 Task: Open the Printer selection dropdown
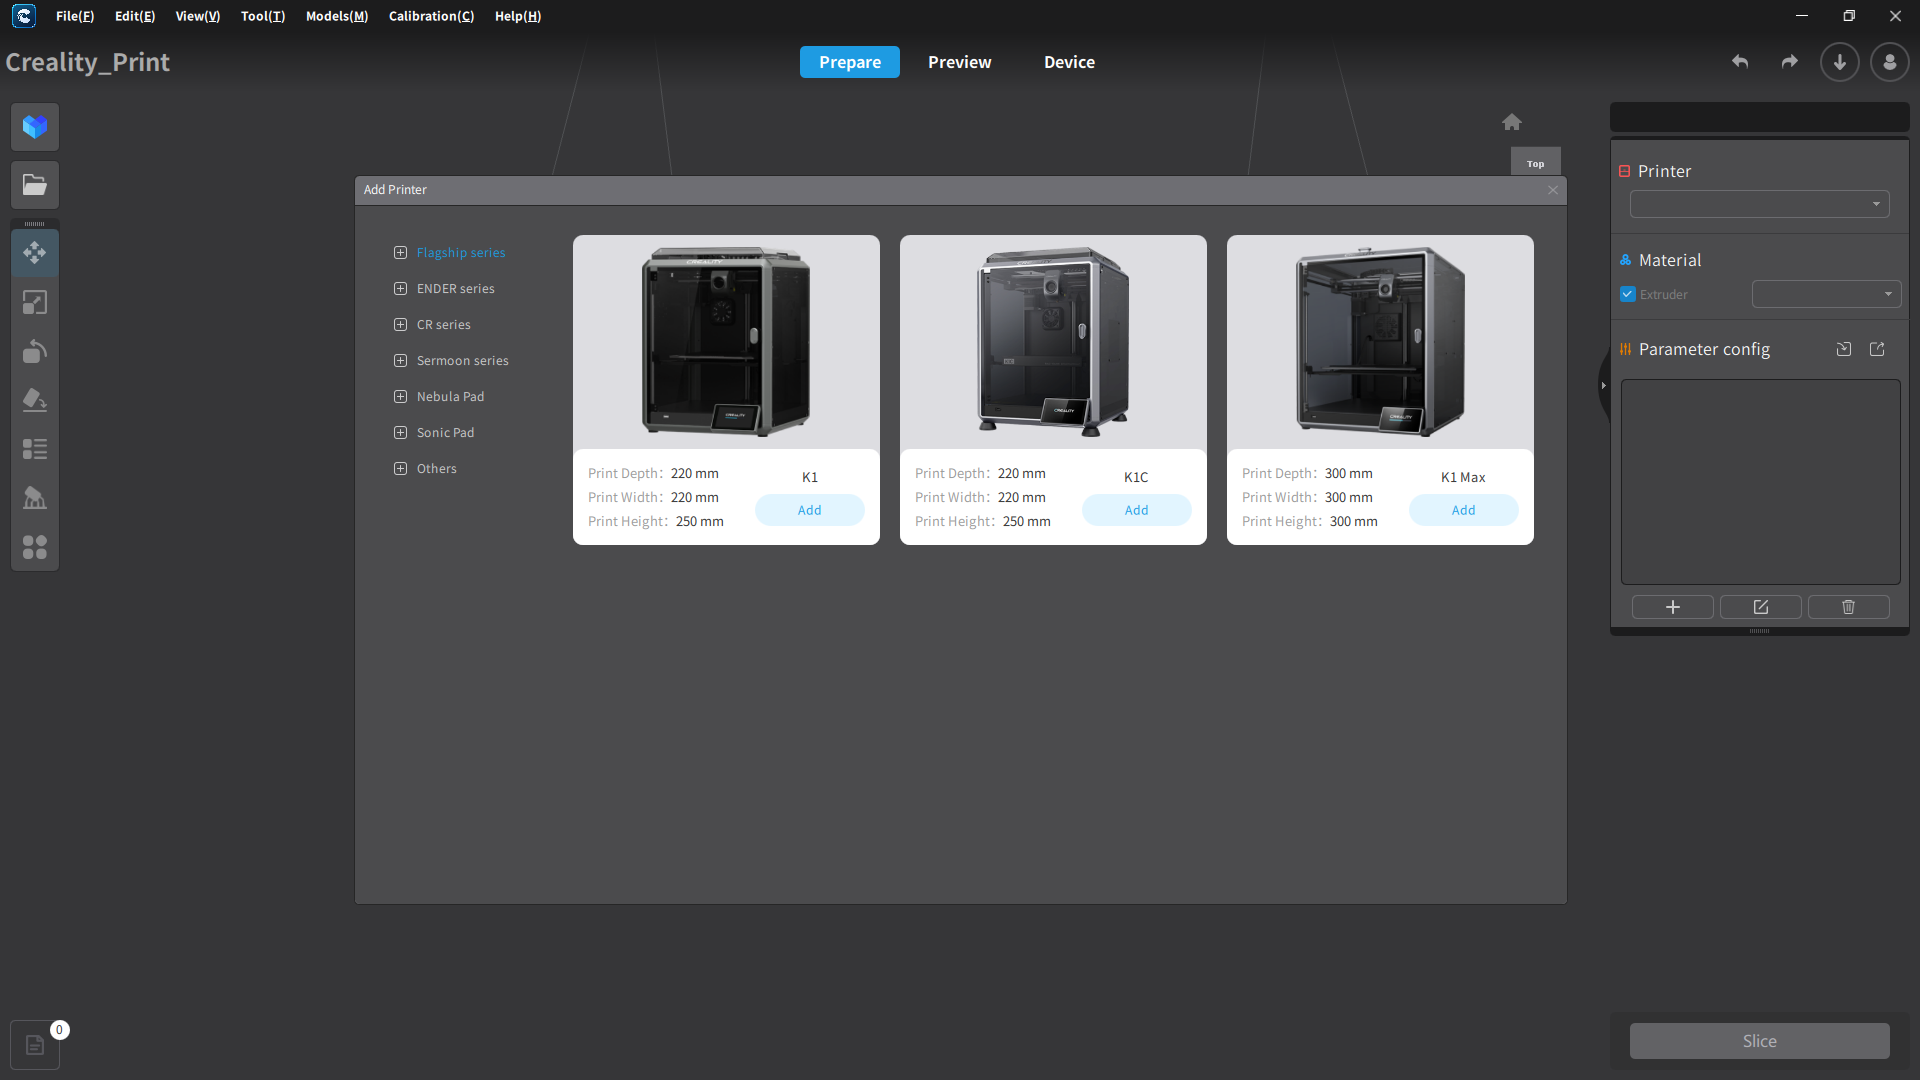[x=1760, y=204]
